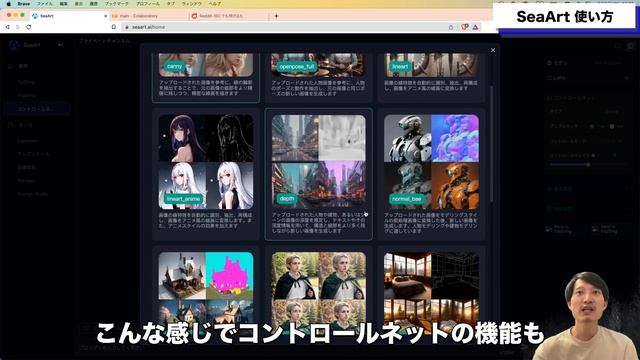Go back in browser history
The height and width of the screenshot is (360, 640).
coord(7,27)
